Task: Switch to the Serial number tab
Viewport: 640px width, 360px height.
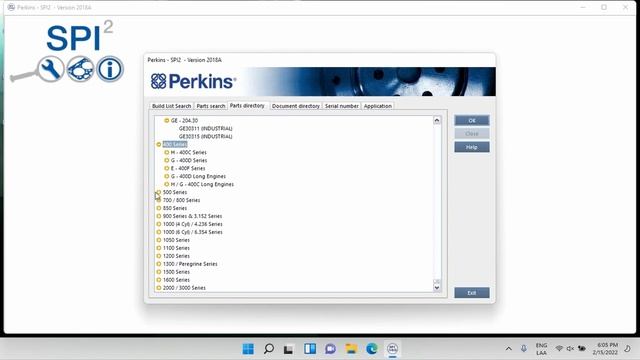Action: 342,106
